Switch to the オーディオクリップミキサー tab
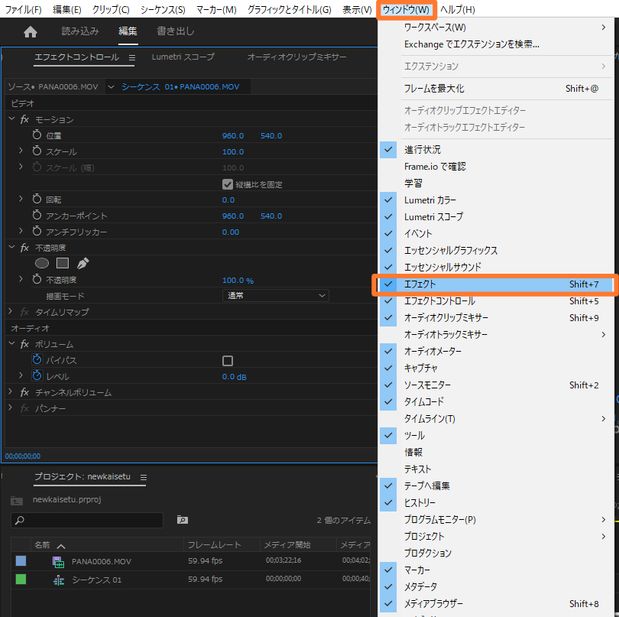 click(297, 57)
